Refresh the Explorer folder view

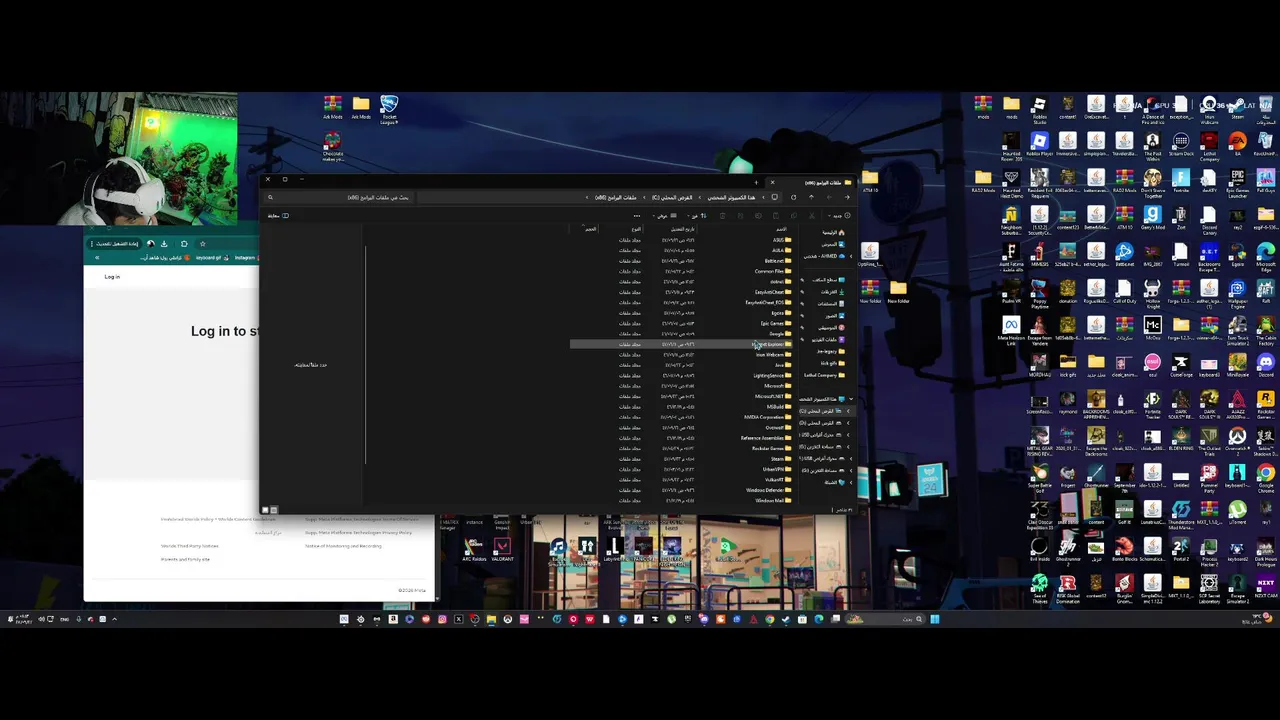click(x=793, y=197)
